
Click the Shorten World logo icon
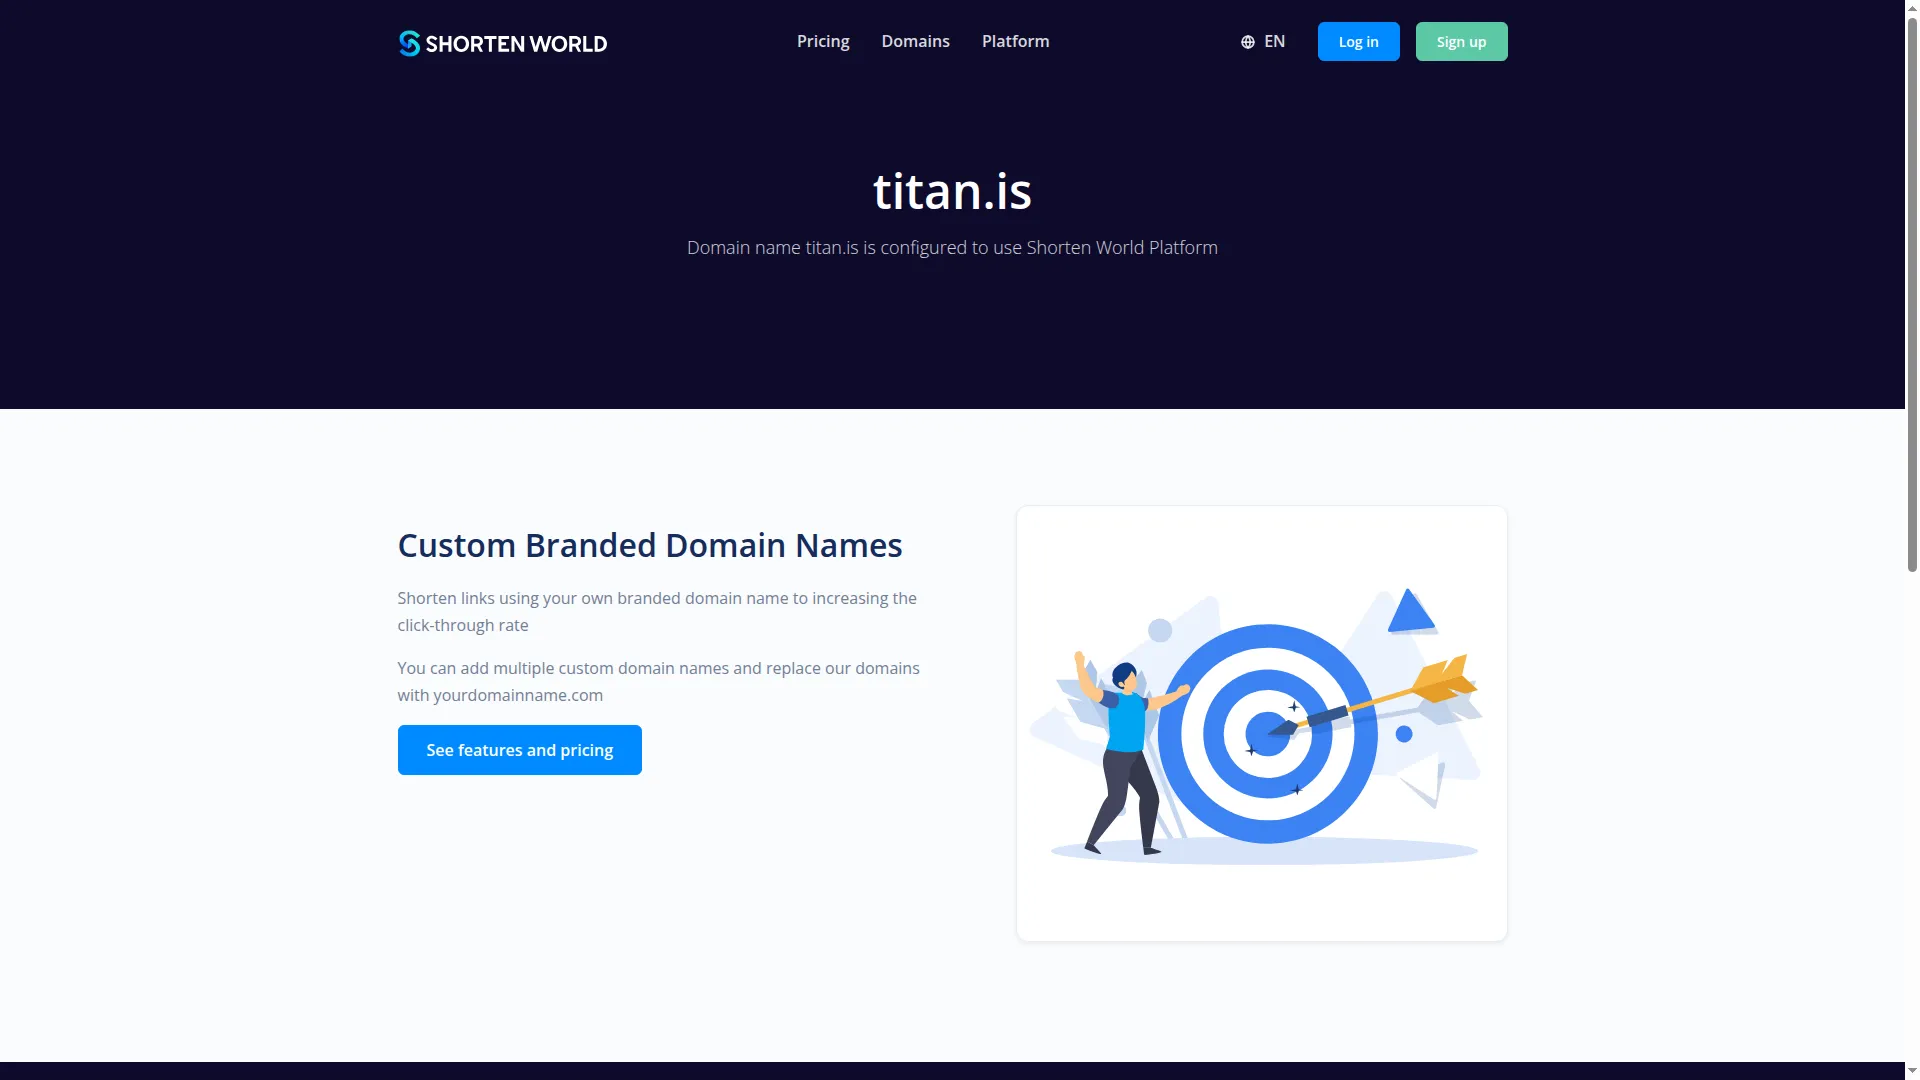409,43
